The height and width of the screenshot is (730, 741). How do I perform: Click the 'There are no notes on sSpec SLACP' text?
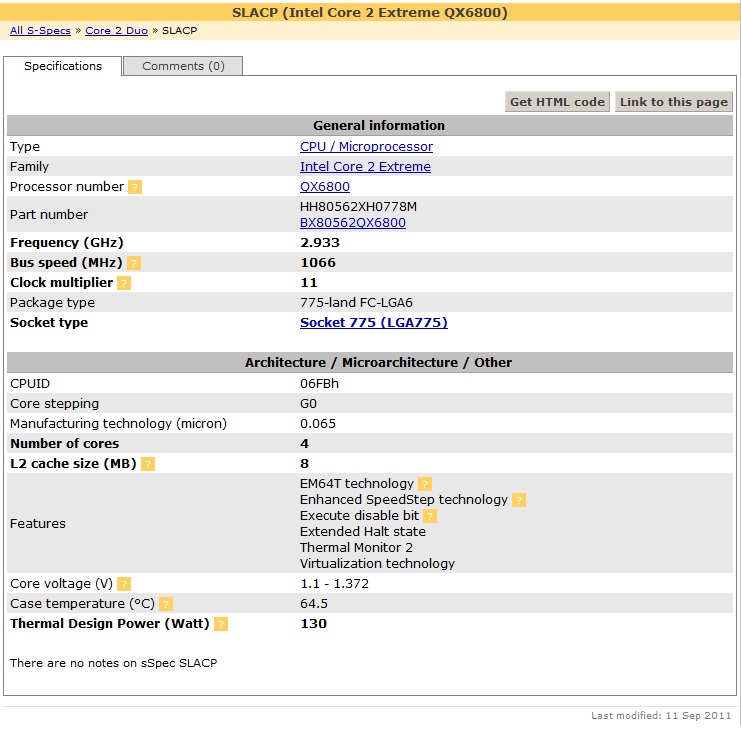113,663
